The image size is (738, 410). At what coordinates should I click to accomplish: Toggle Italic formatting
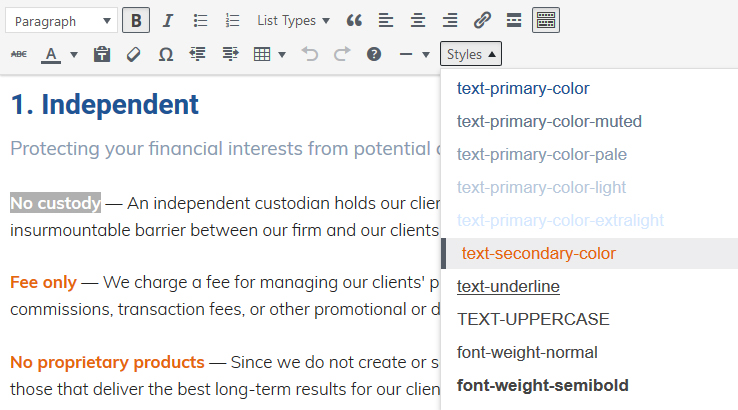[168, 20]
